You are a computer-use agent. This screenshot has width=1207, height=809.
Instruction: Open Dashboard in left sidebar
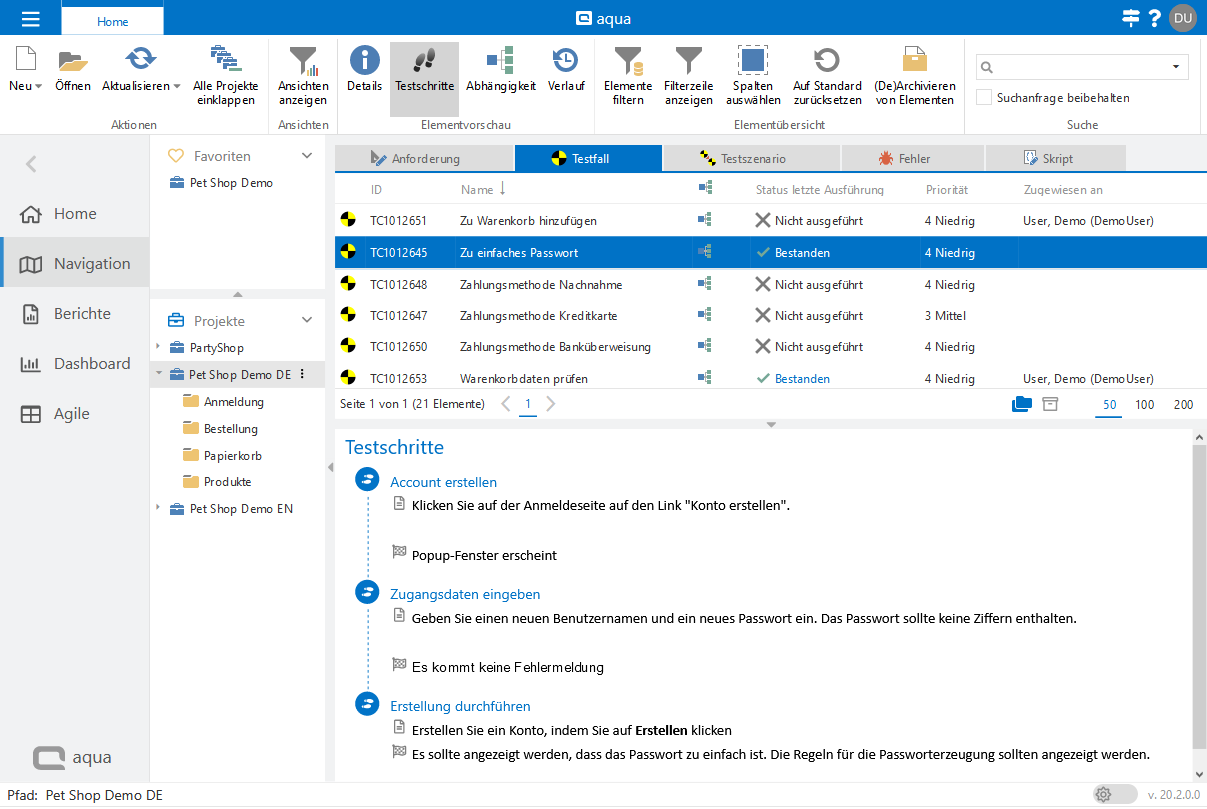pyautogui.click(x=91, y=364)
